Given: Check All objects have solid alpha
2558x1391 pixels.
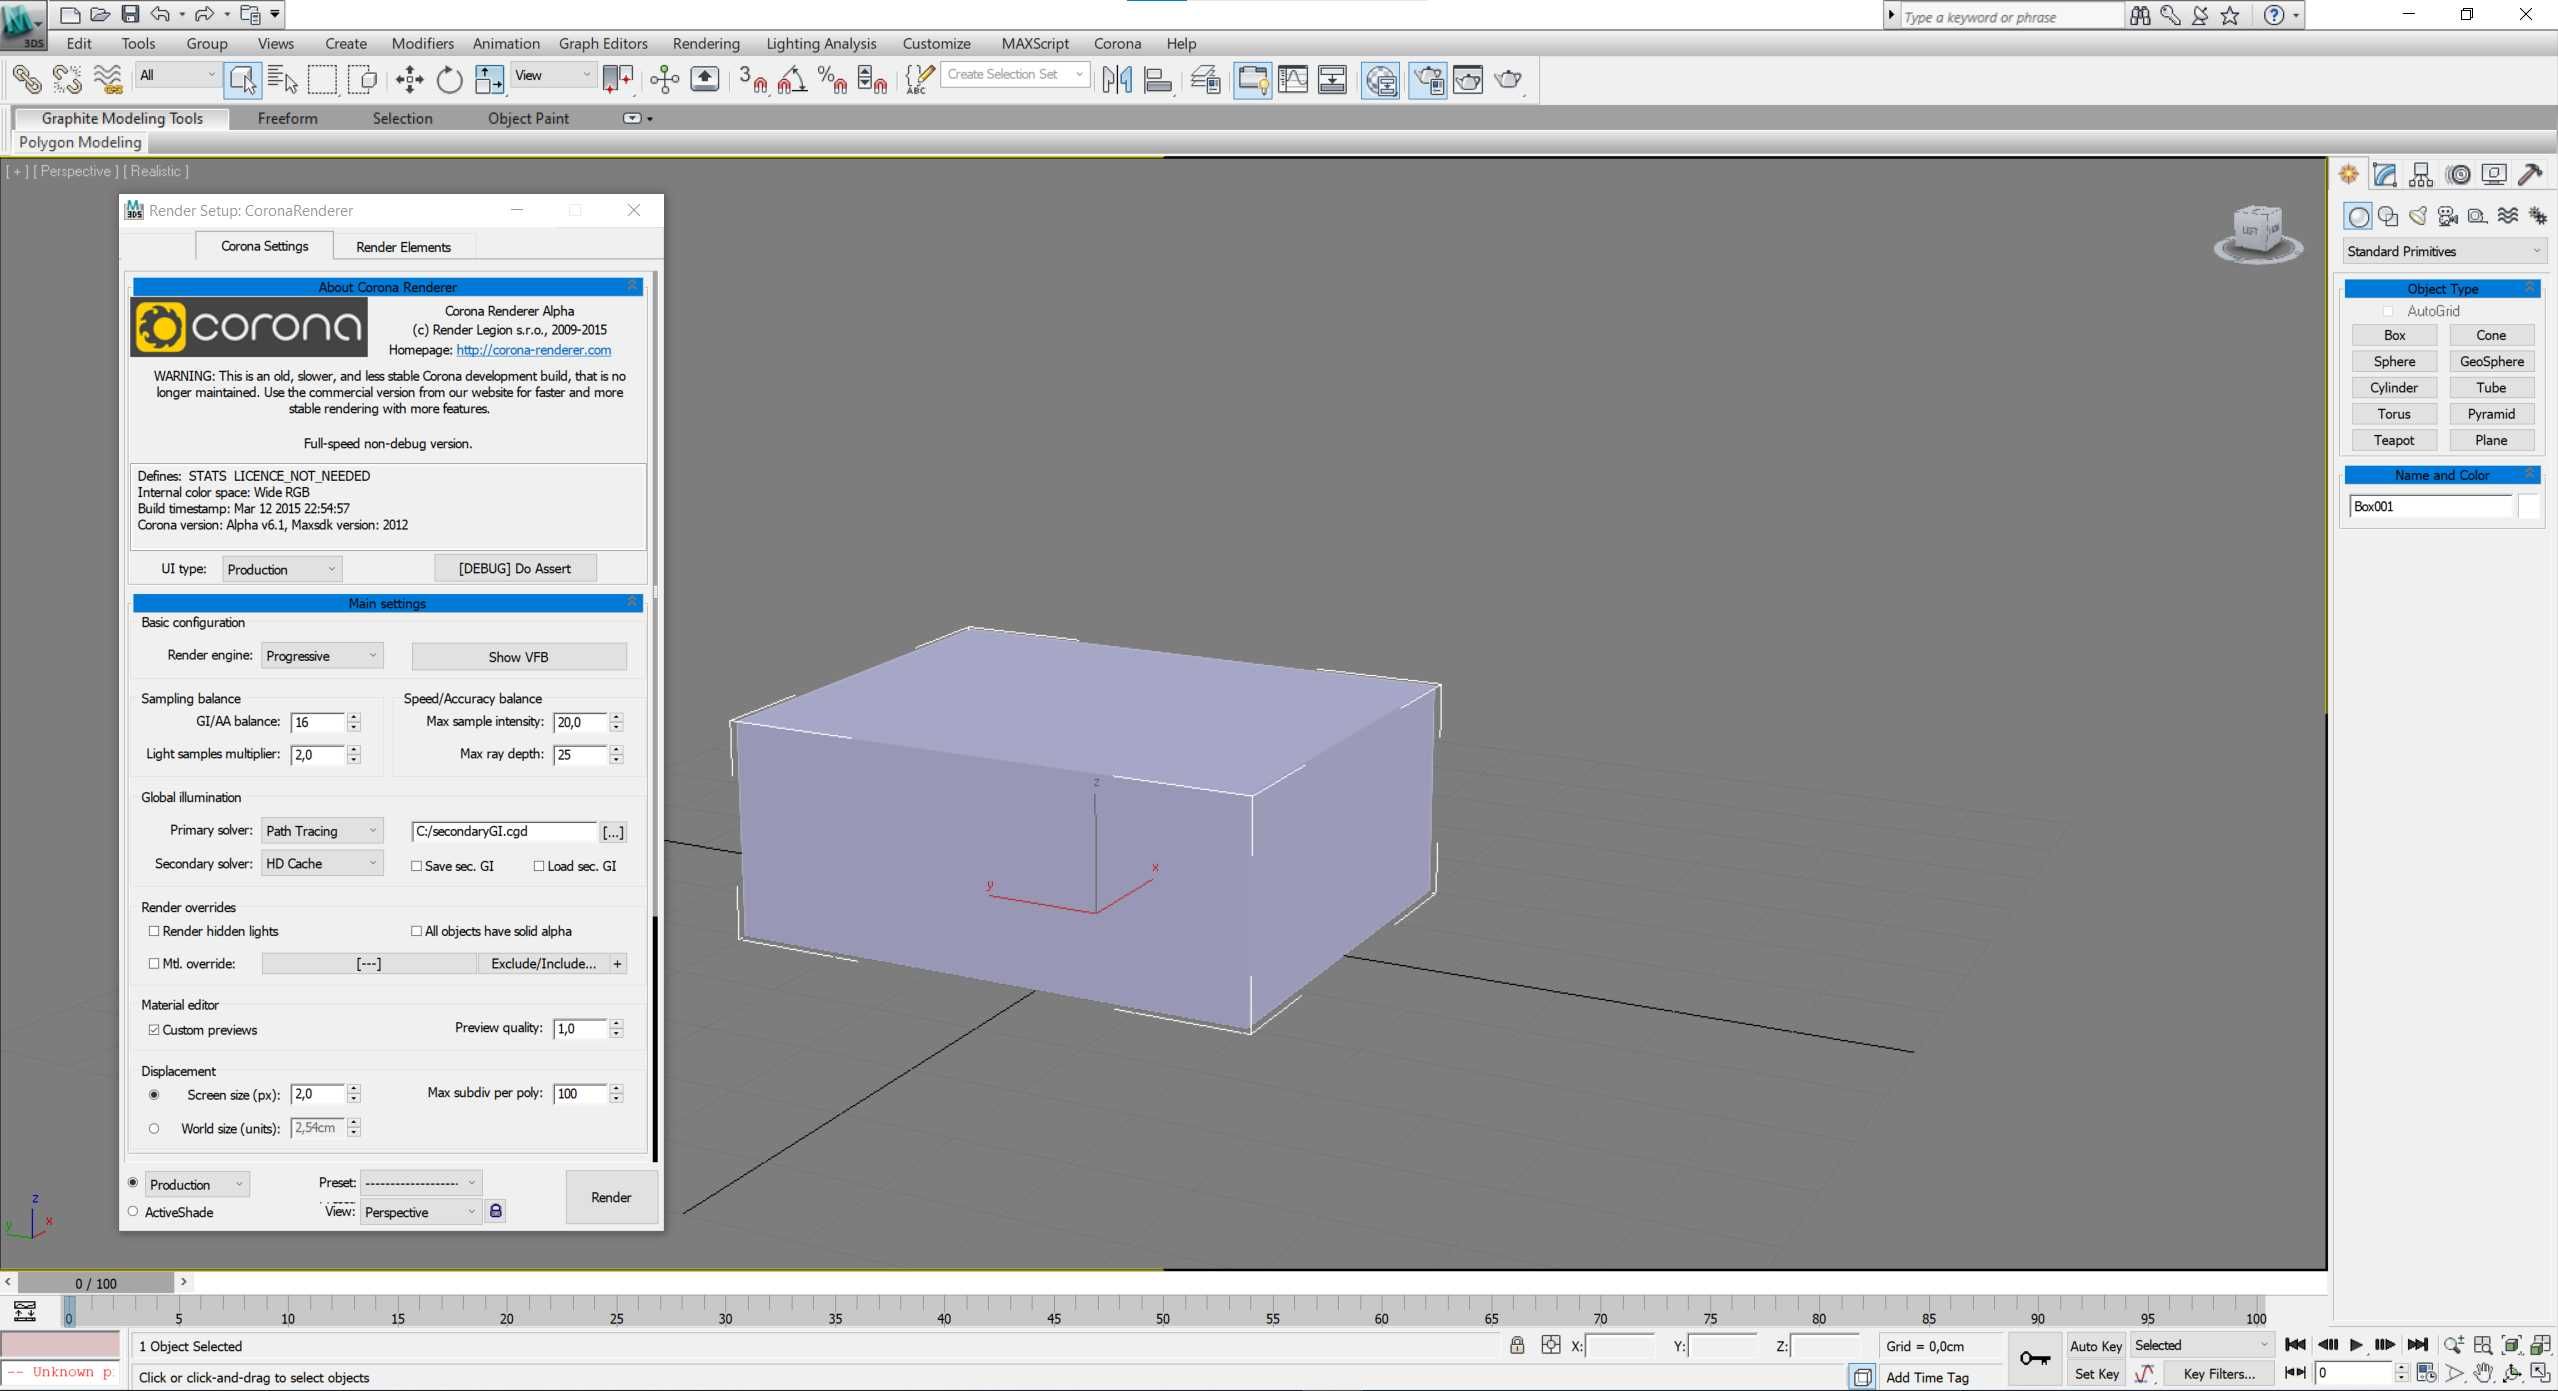Looking at the screenshot, I should pyautogui.click(x=416, y=931).
